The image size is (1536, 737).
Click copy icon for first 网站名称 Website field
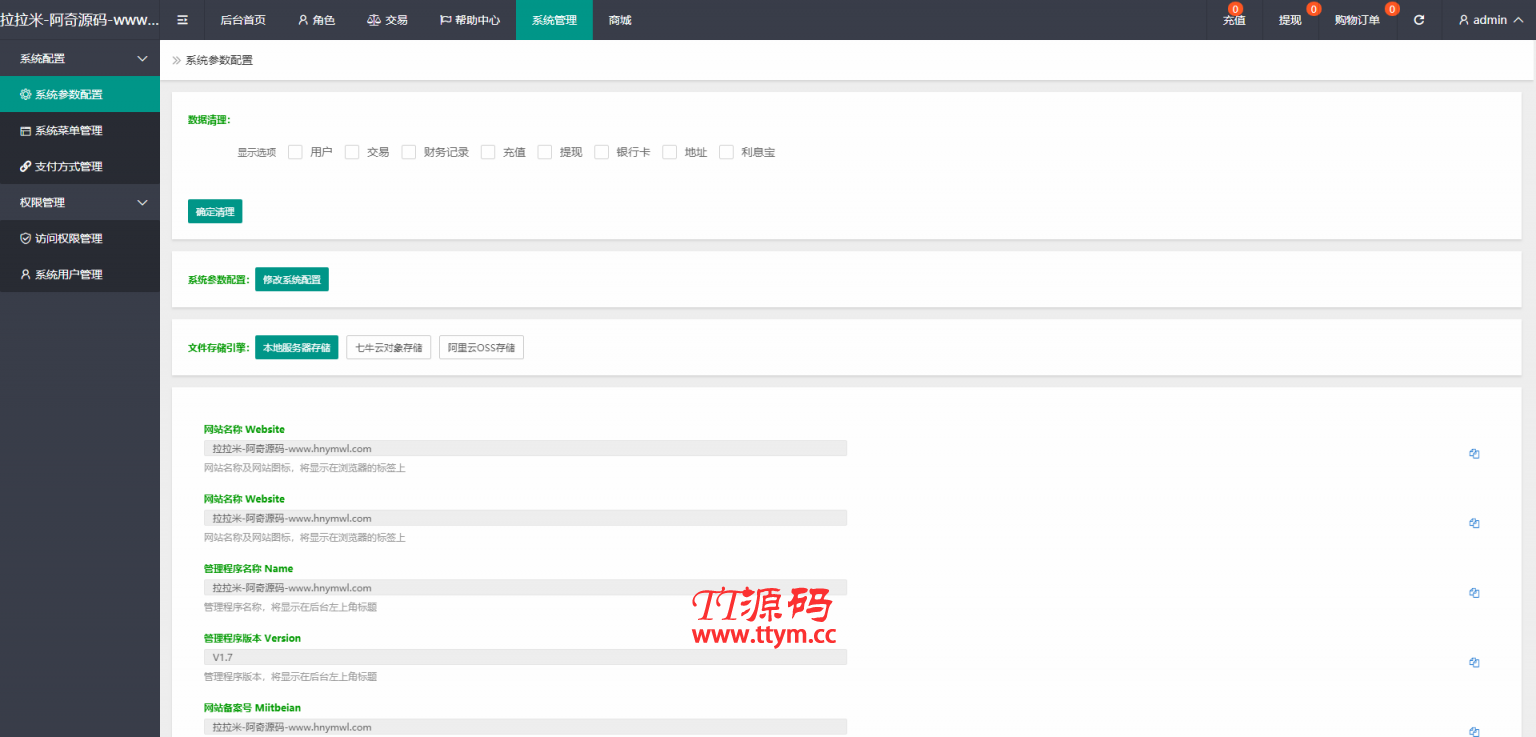[1474, 454]
